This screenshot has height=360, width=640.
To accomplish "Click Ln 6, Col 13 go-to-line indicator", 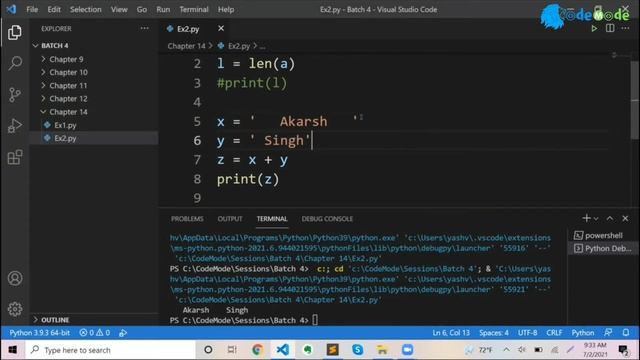I will pyautogui.click(x=451, y=333).
